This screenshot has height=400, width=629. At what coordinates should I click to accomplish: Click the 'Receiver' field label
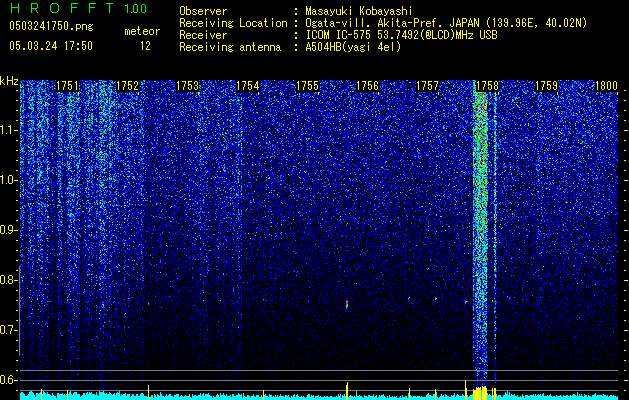(x=203, y=35)
